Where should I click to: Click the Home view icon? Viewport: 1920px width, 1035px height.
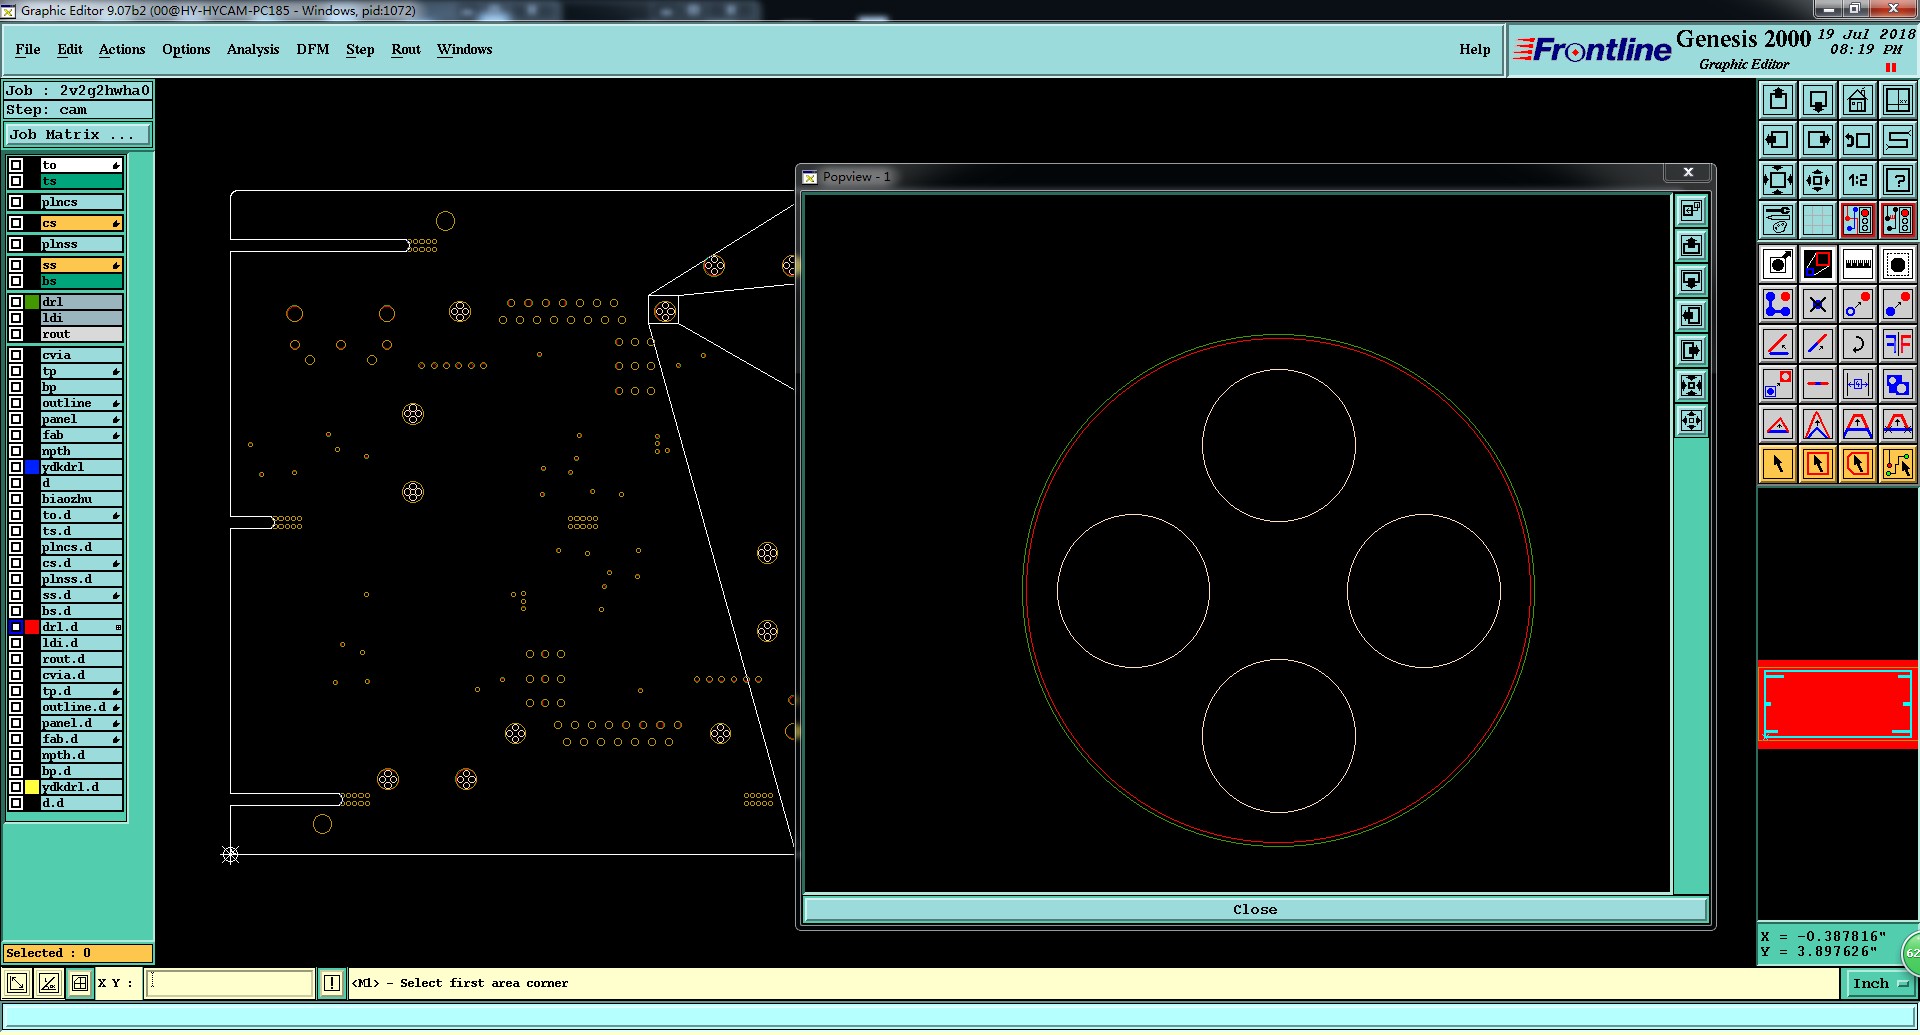click(1858, 100)
